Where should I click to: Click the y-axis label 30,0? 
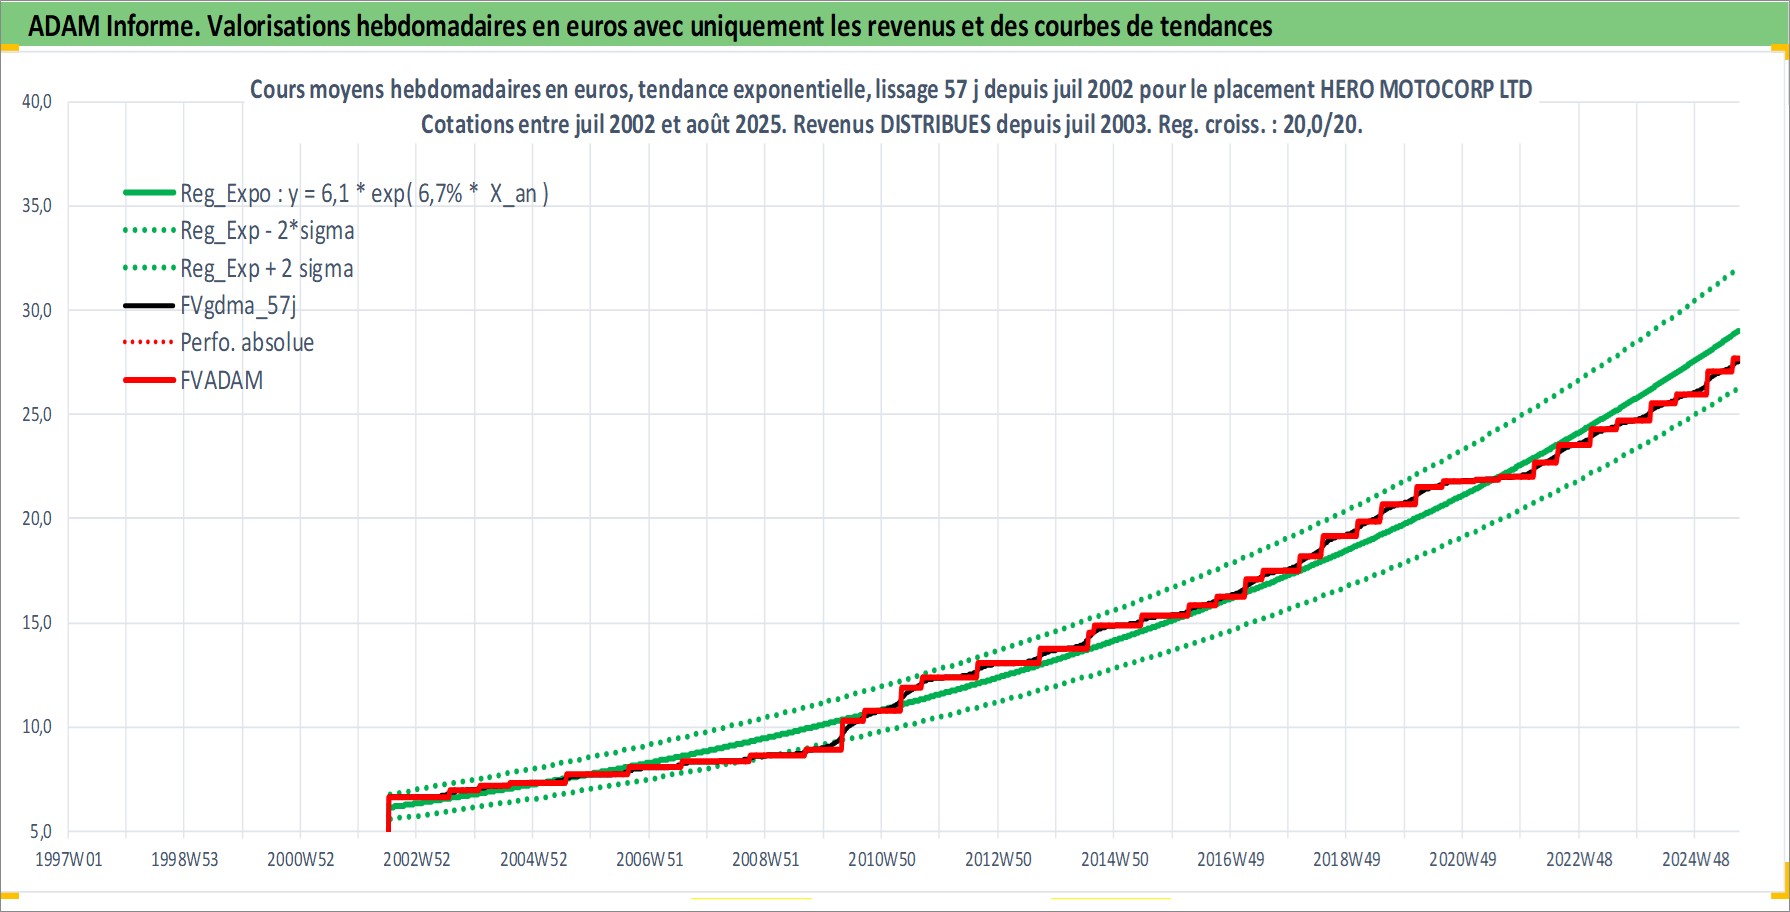(37, 310)
